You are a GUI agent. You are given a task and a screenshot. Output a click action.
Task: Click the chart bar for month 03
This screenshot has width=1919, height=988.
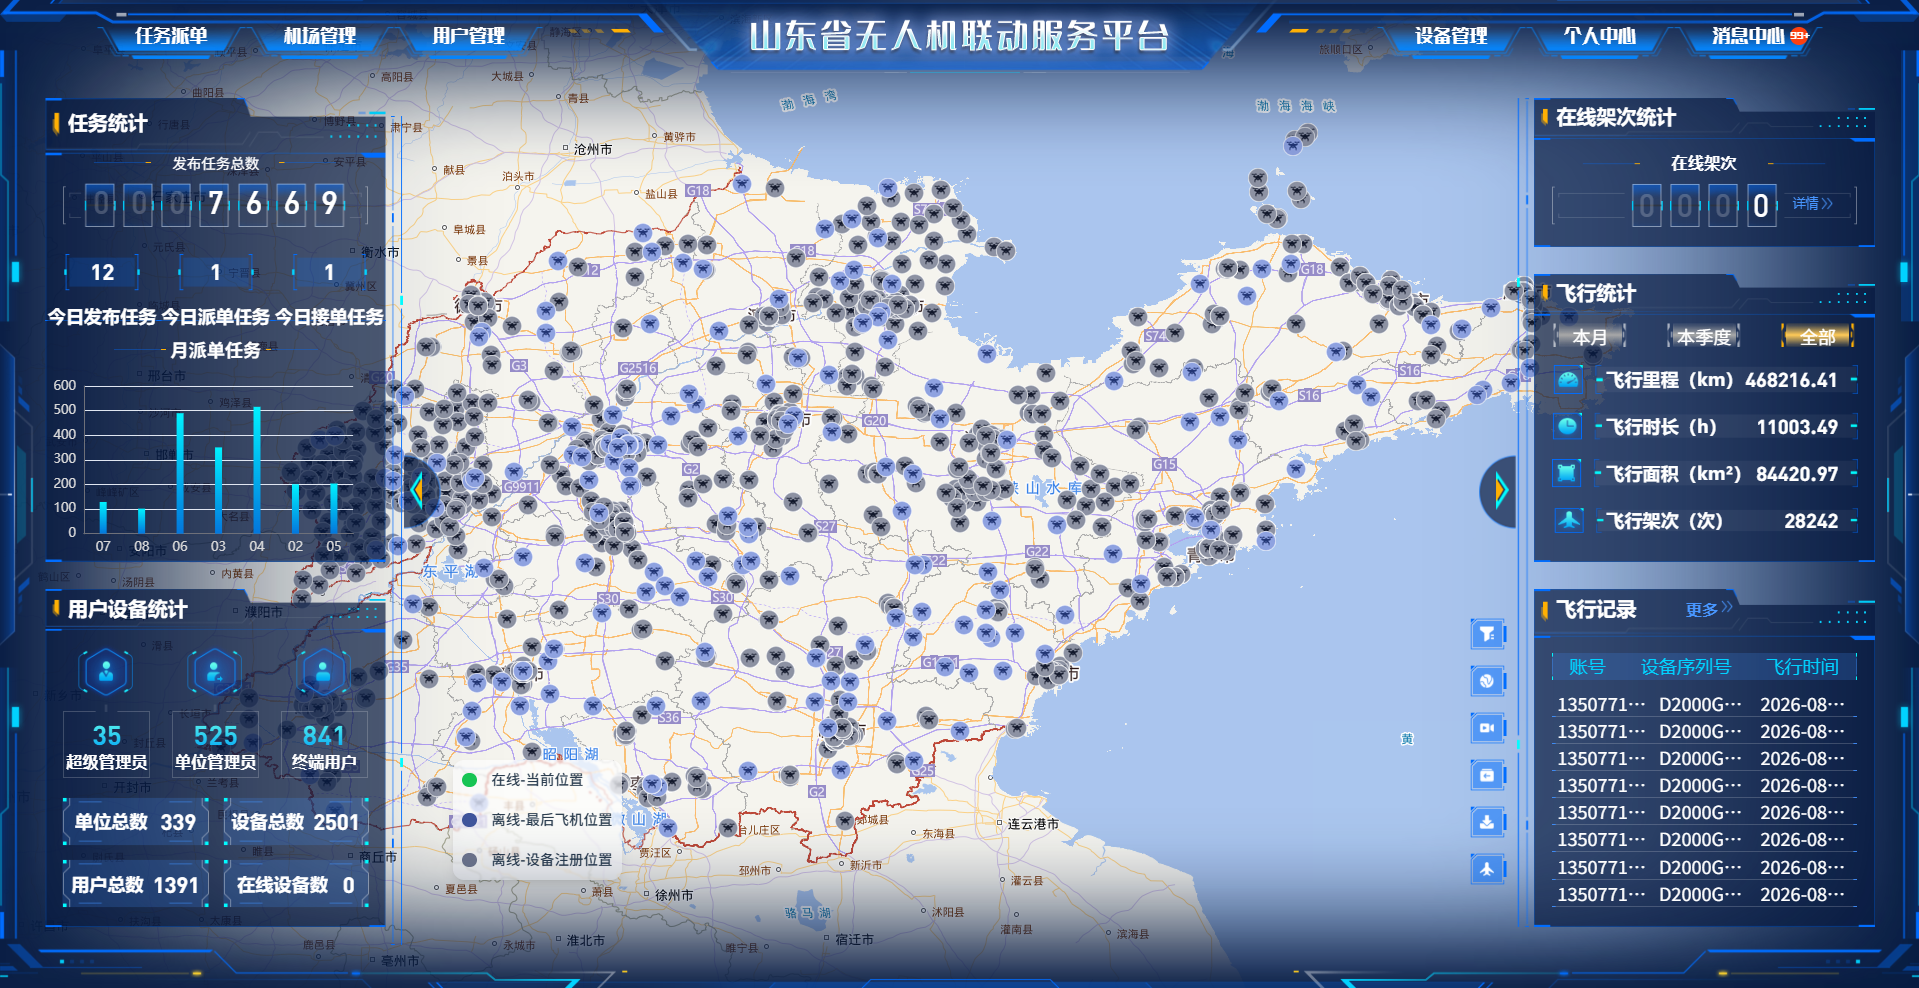point(218,490)
